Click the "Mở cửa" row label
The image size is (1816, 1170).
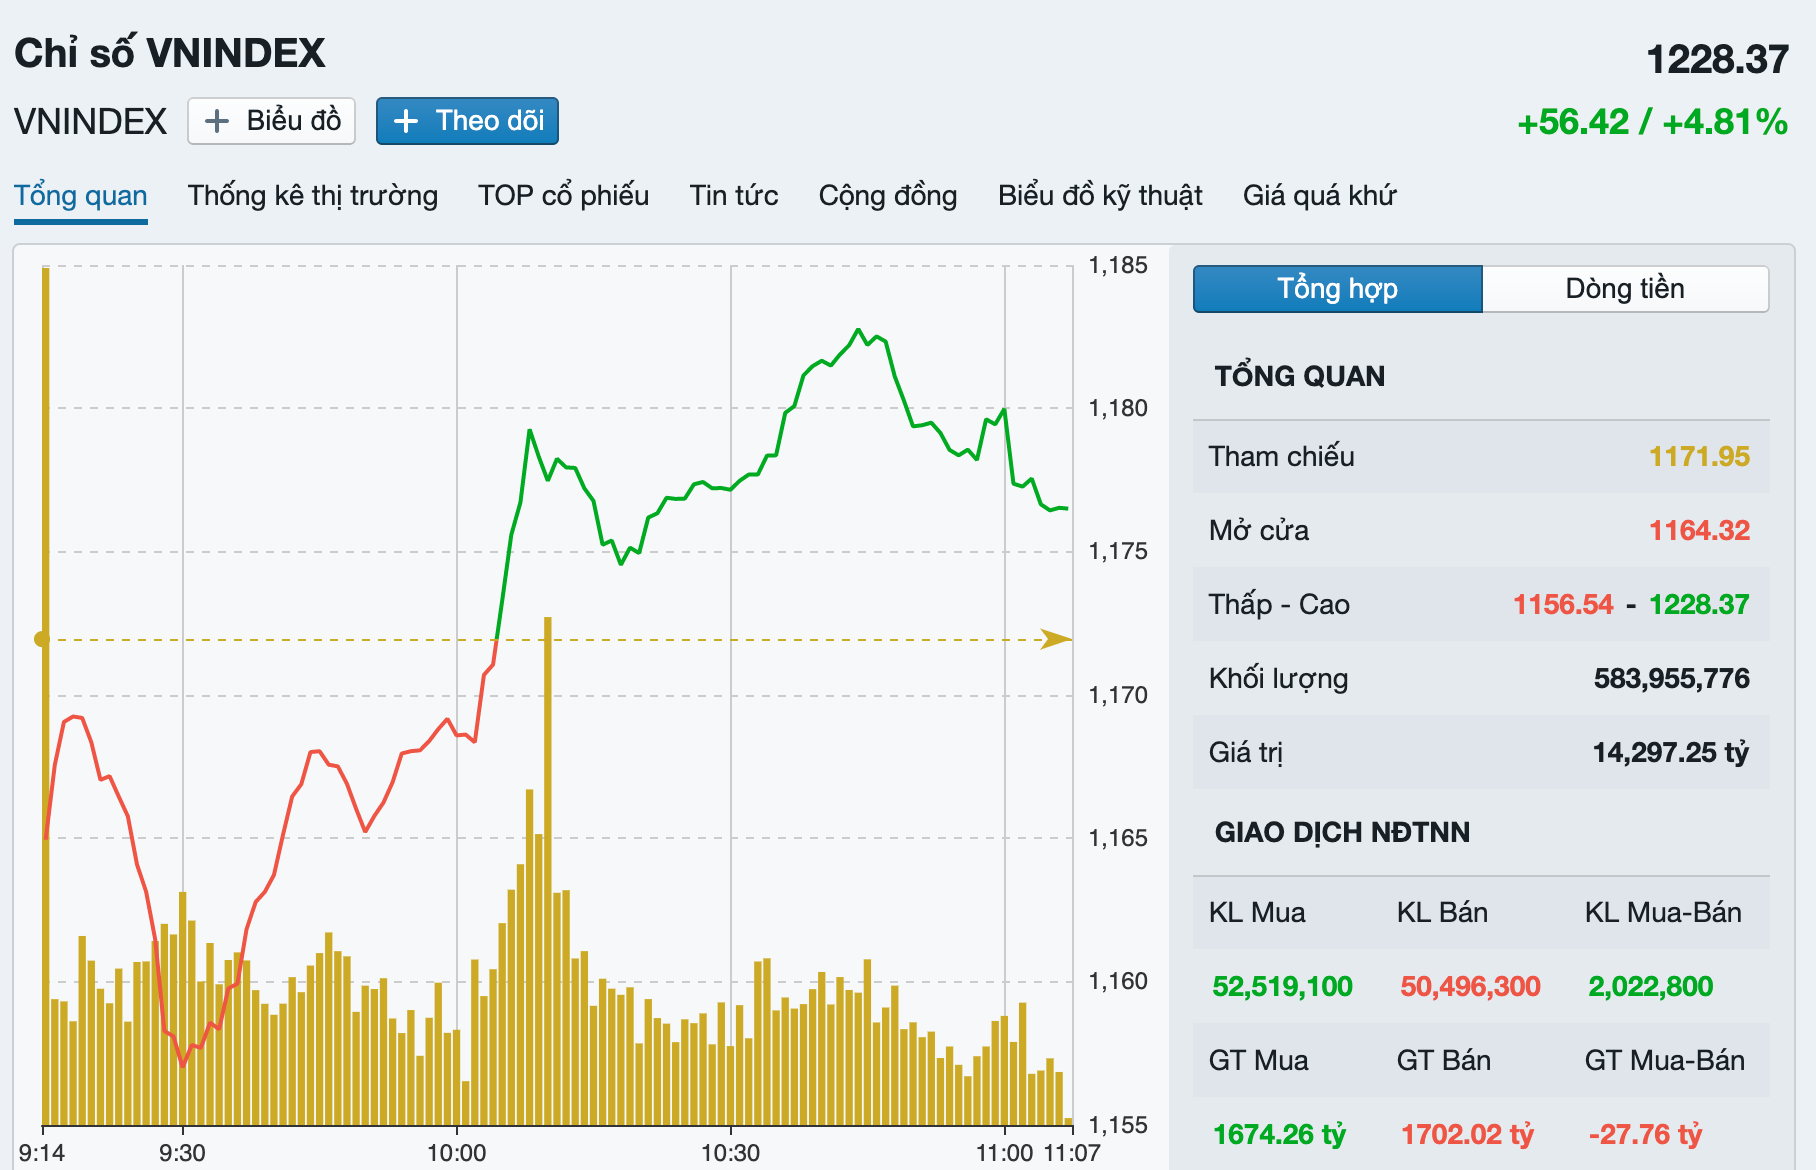[1259, 531]
